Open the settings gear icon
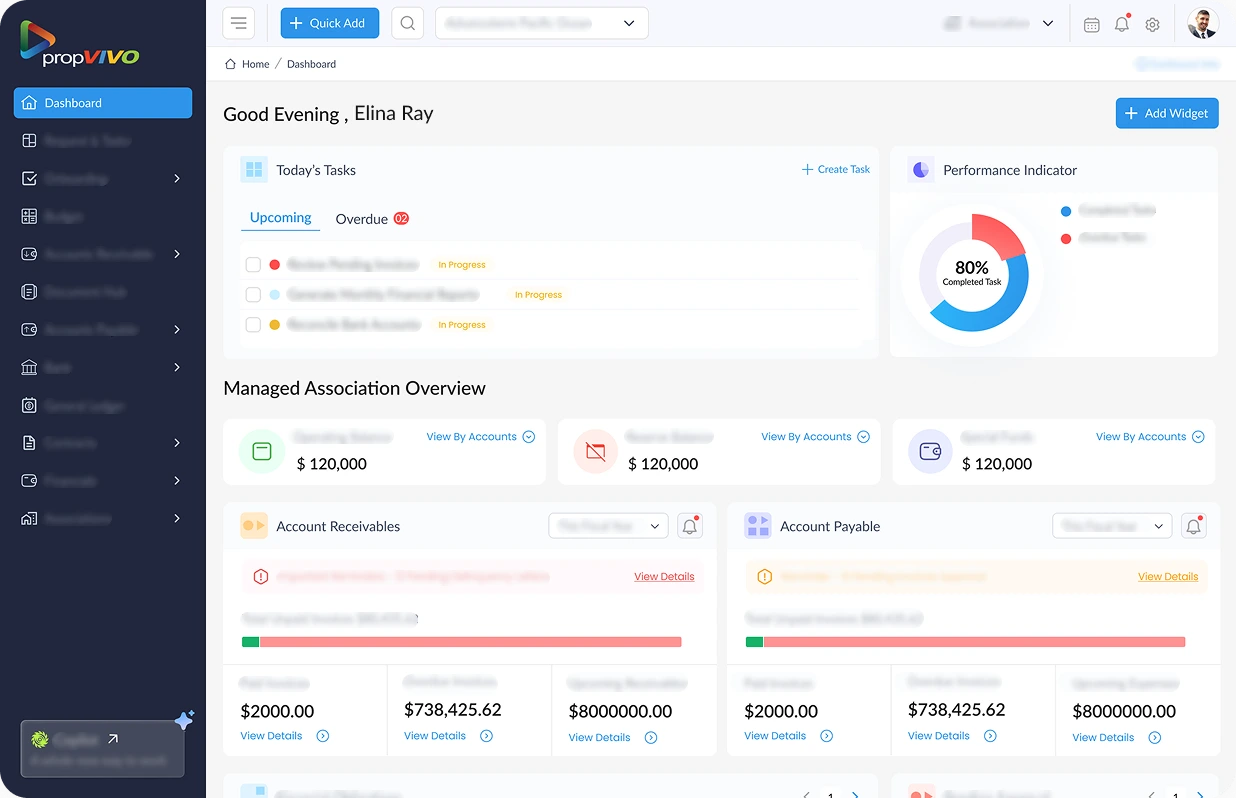The height and width of the screenshot is (798, 1236). pos(1152,24)
